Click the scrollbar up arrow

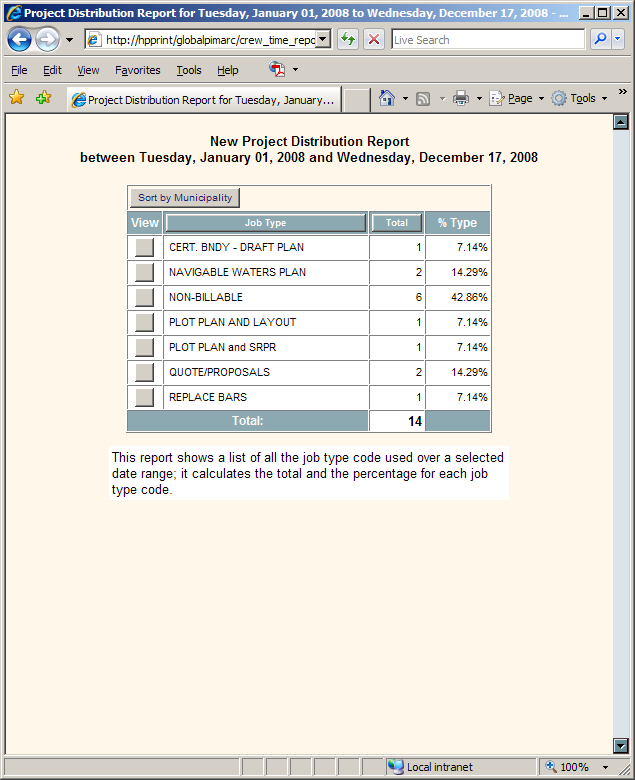point(621,122)
